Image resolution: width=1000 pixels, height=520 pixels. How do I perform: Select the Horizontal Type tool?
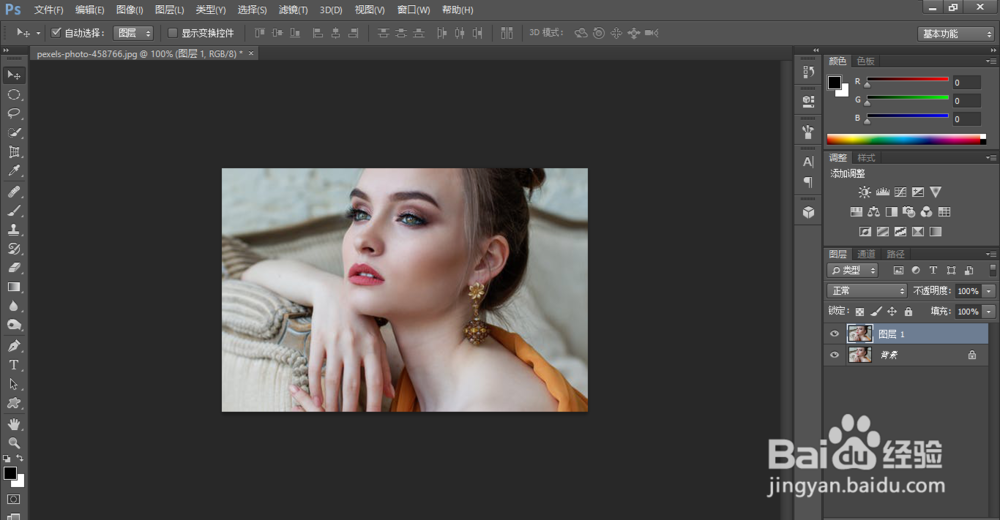tap(14, 365)
